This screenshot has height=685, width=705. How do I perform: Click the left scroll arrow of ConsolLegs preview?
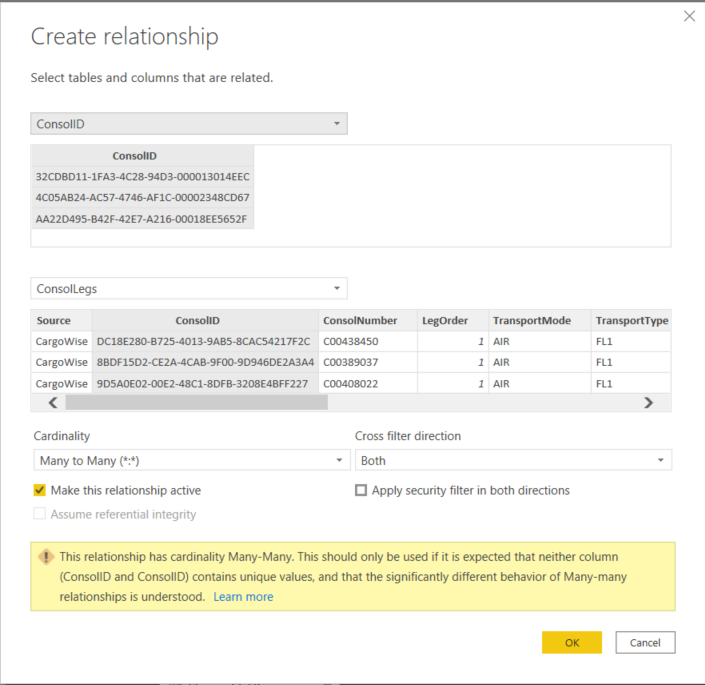53,402
